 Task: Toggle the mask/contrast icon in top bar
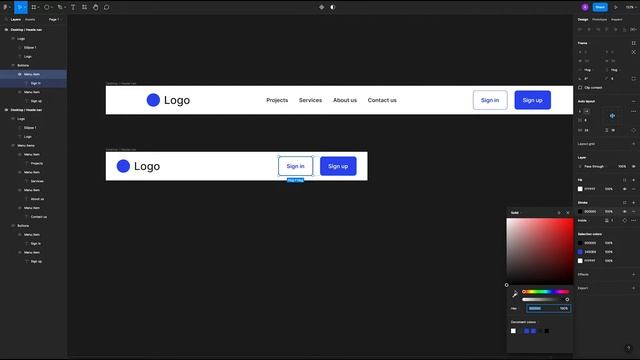333,7
